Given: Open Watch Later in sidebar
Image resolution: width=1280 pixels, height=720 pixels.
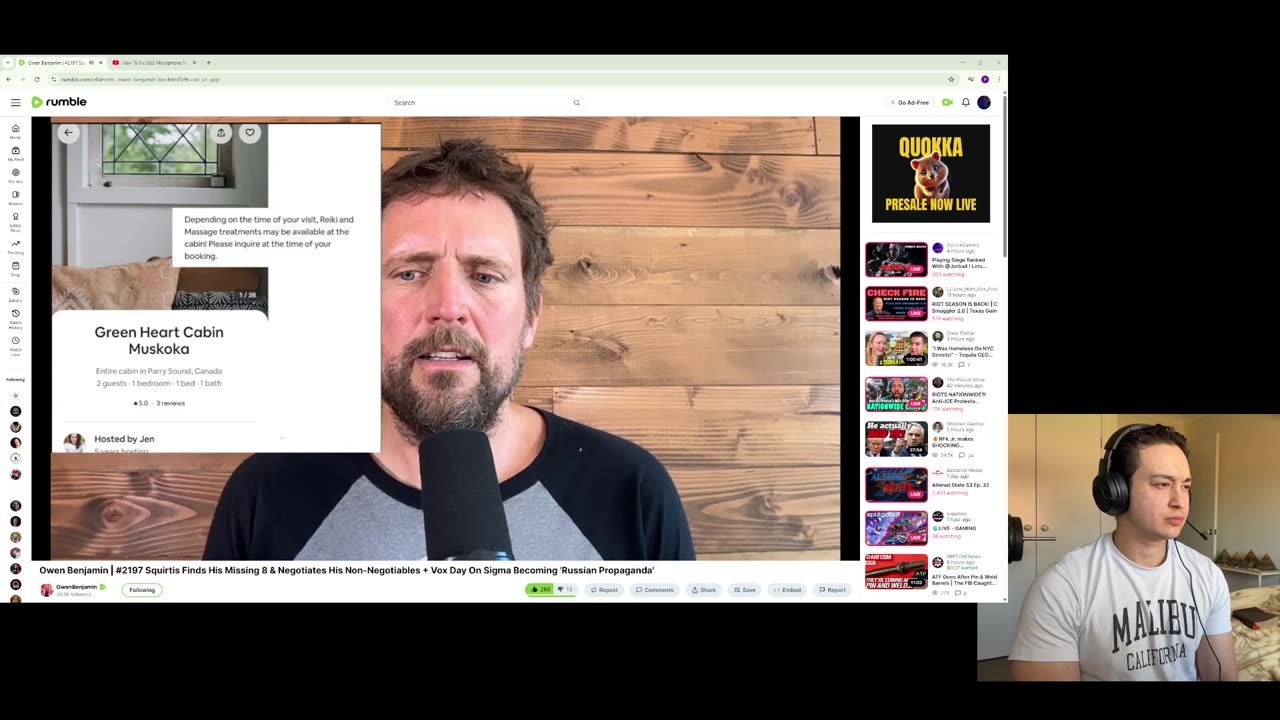Looking at the screenshot, I should 15,346.
